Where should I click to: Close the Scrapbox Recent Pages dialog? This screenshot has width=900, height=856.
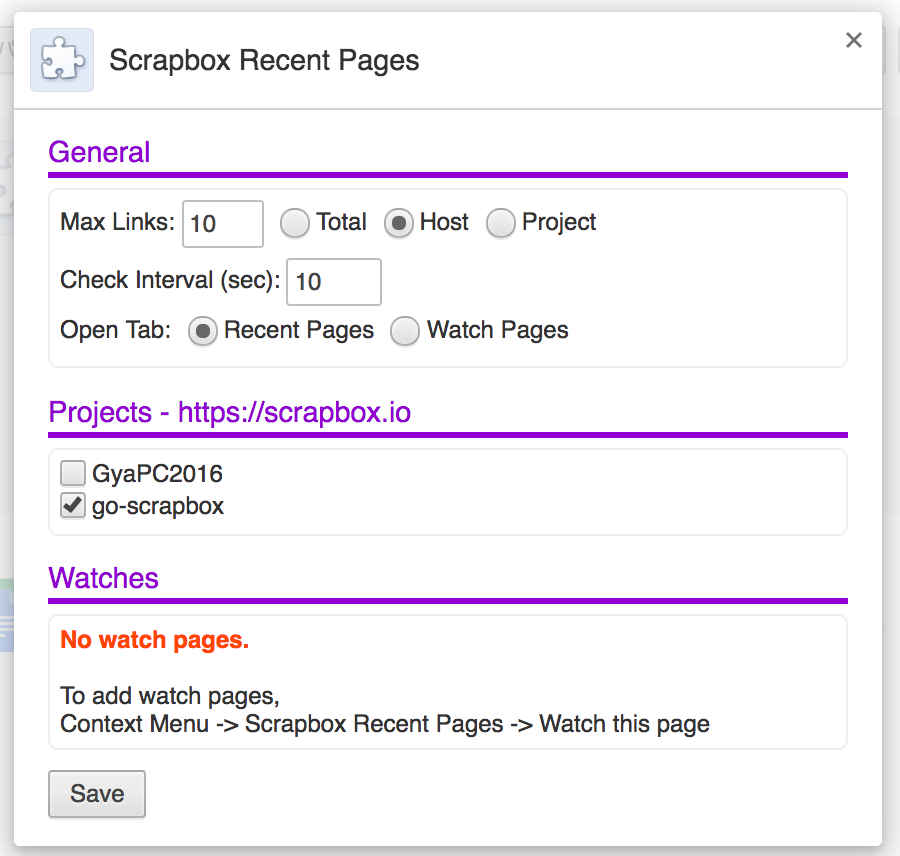coord(854,40)
